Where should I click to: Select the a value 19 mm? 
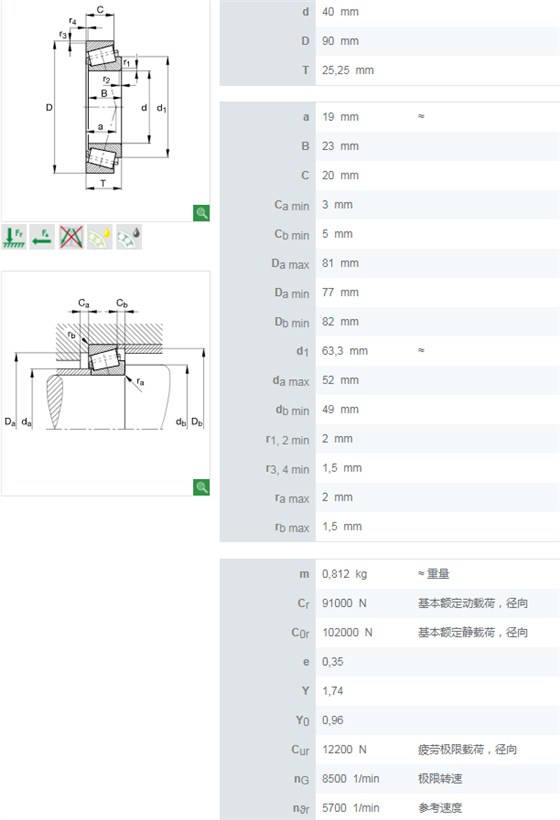tap(340, 117)
